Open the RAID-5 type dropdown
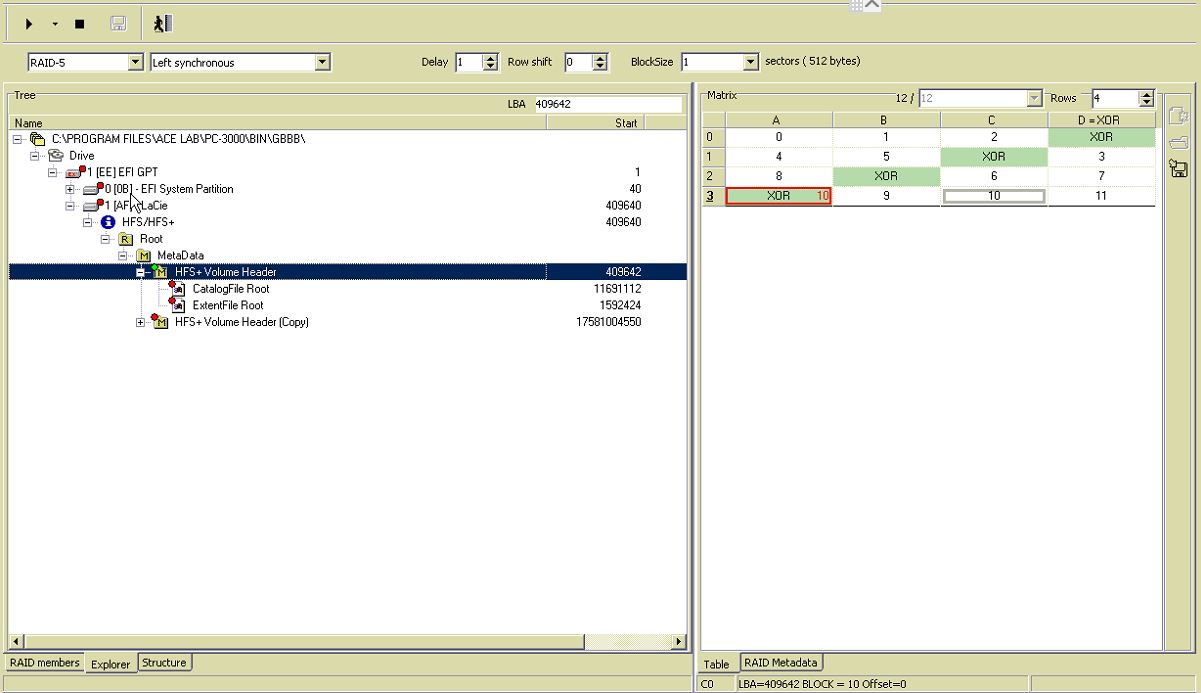 tap(136, 62)
